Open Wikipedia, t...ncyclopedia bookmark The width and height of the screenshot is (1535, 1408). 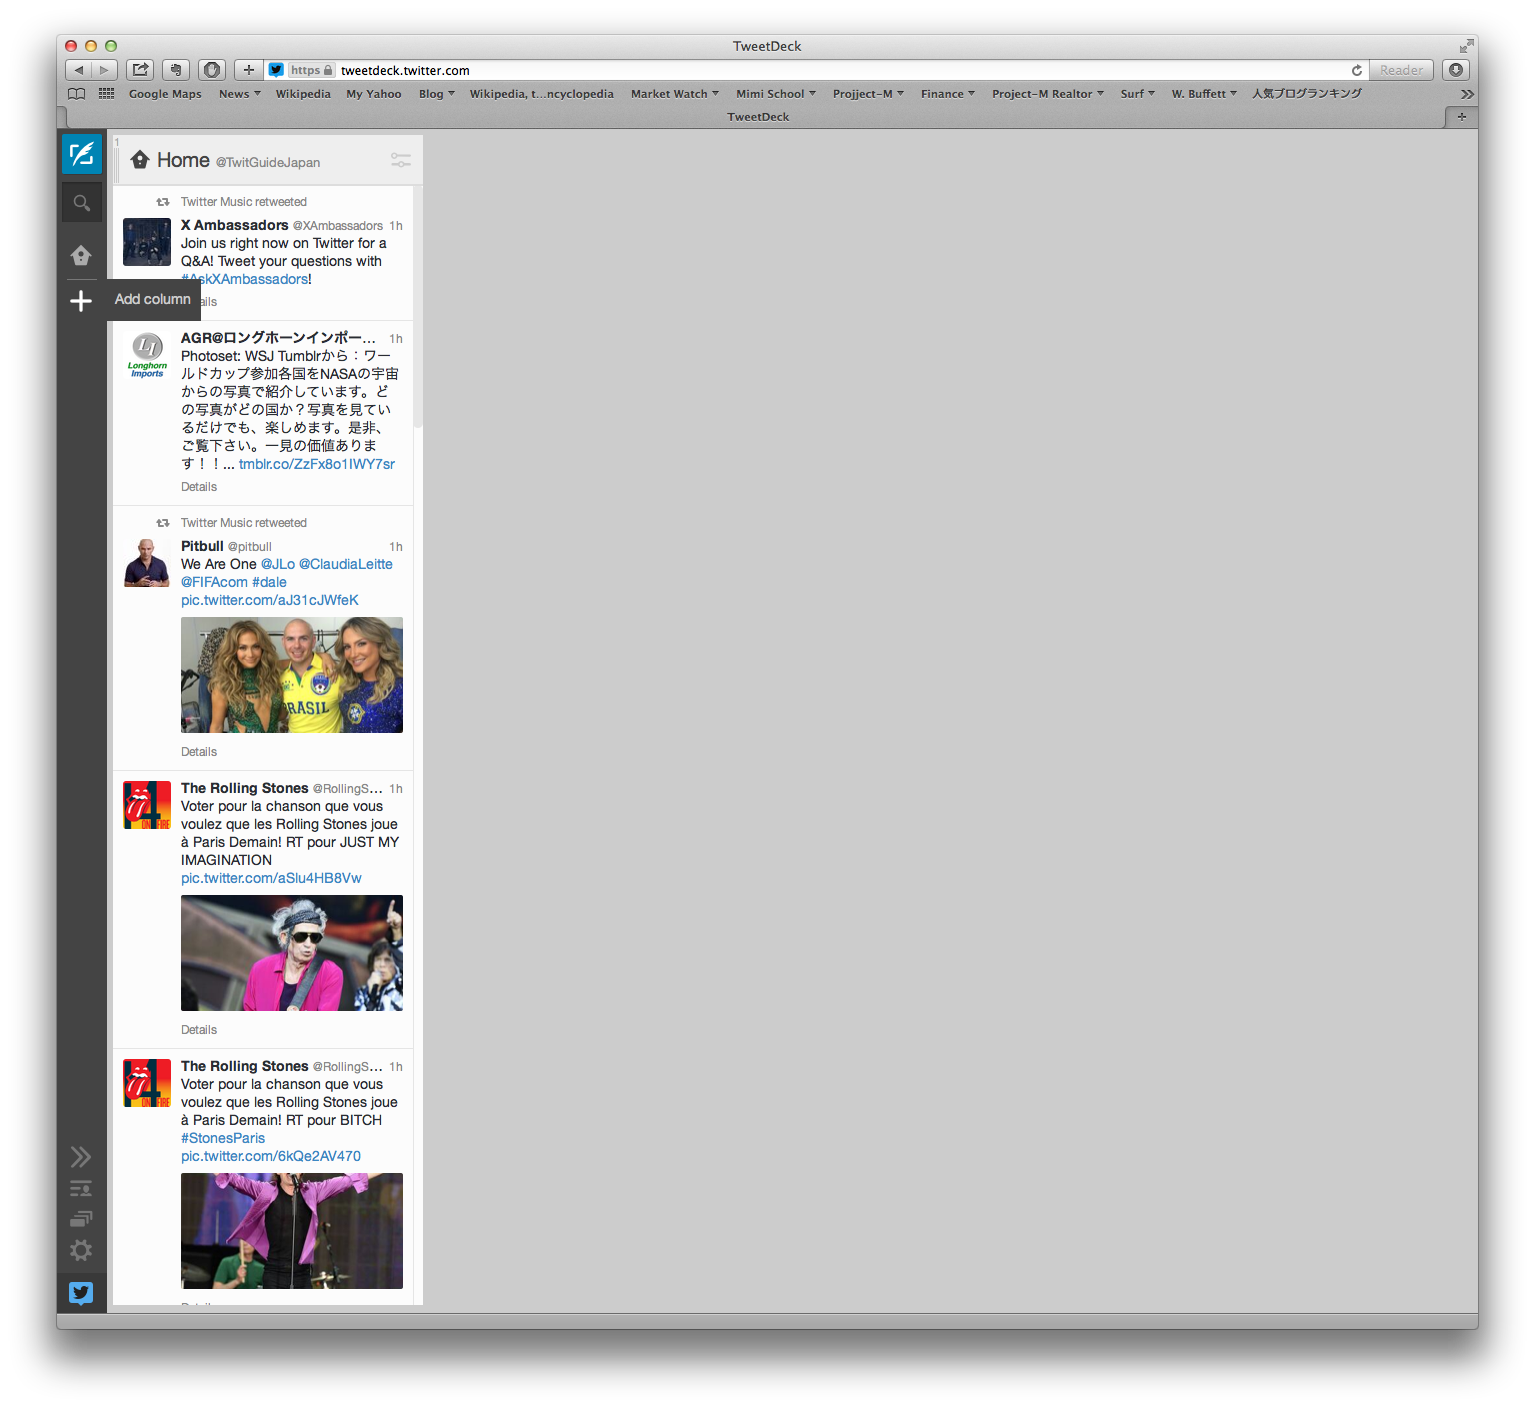[542, 94]
